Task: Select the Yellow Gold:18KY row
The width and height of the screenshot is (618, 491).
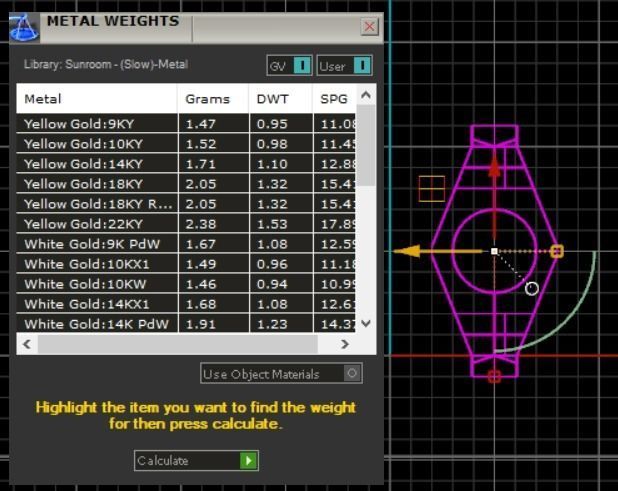Action: point(186,184)
